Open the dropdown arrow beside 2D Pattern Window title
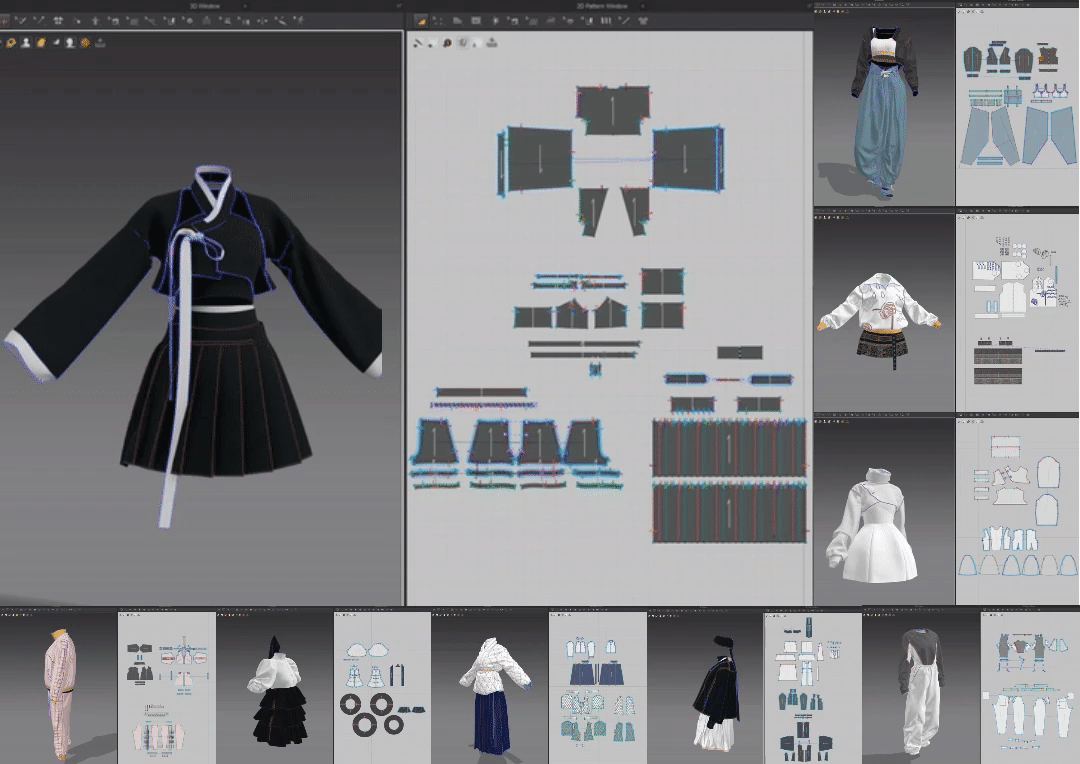Screen dimensions: 1080x764 click(645, 6)
